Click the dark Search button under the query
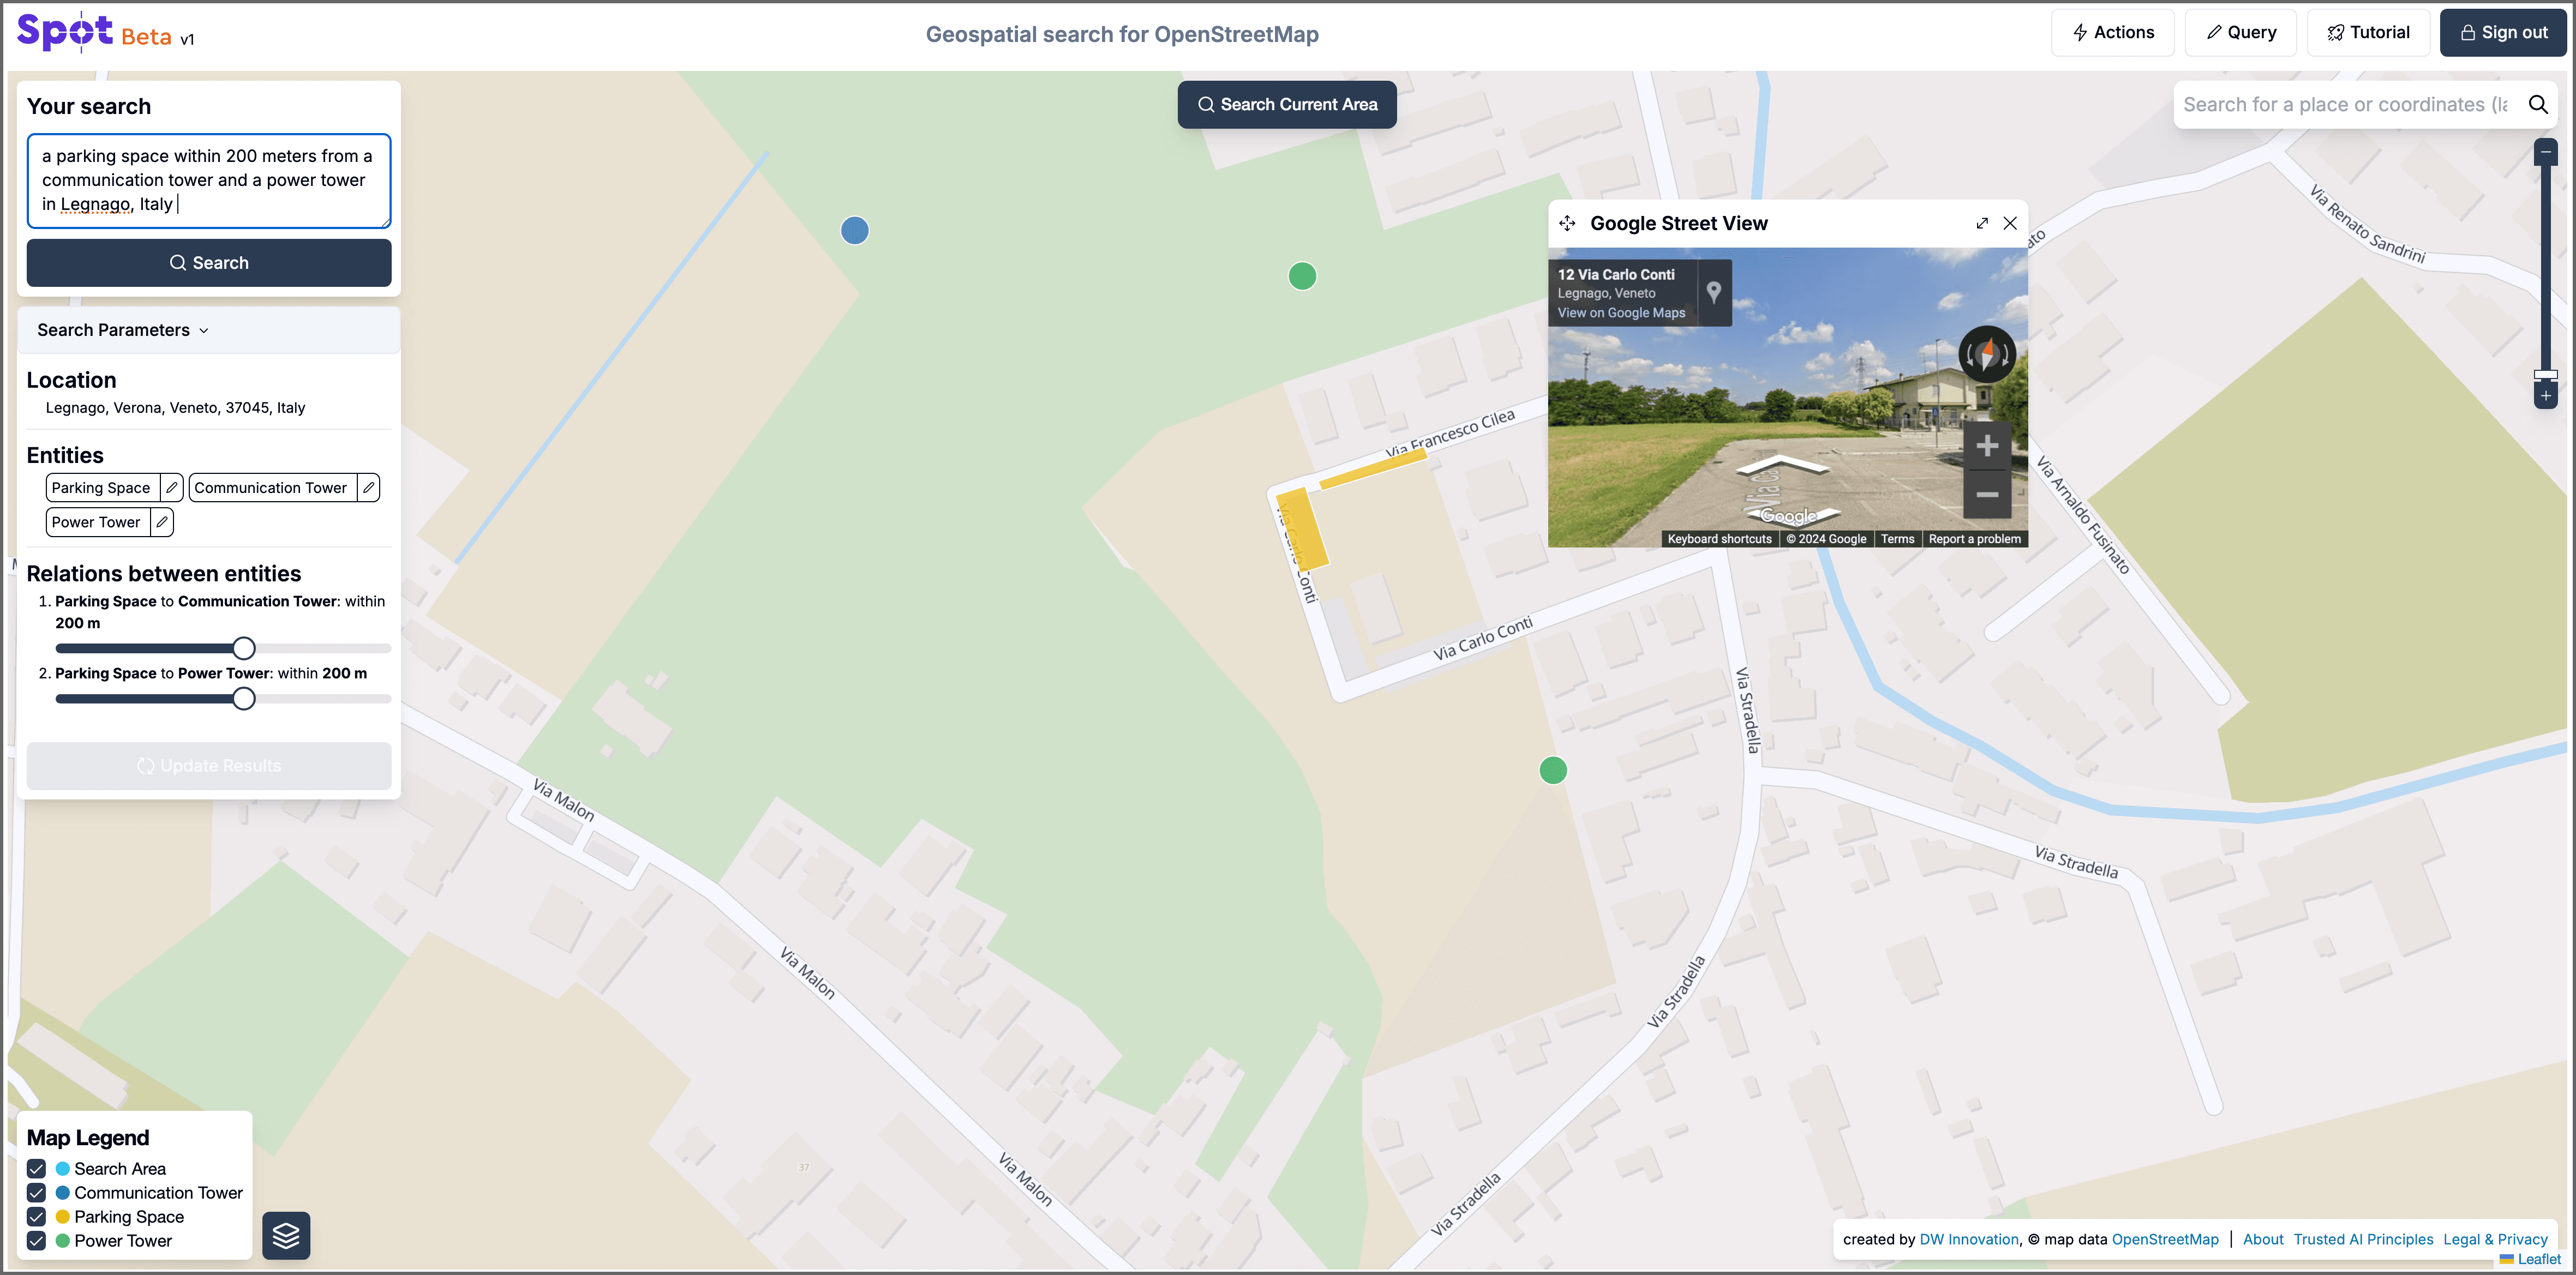Viewport: 2576px width, 1275px height. click(x=209, y=262)
